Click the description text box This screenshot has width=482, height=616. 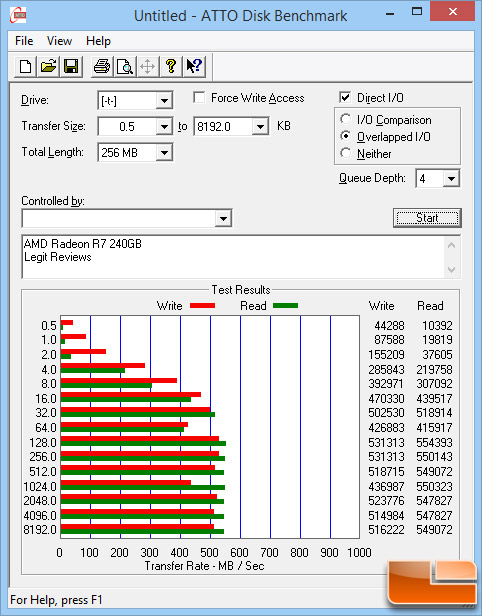click(x=234, y=257)
